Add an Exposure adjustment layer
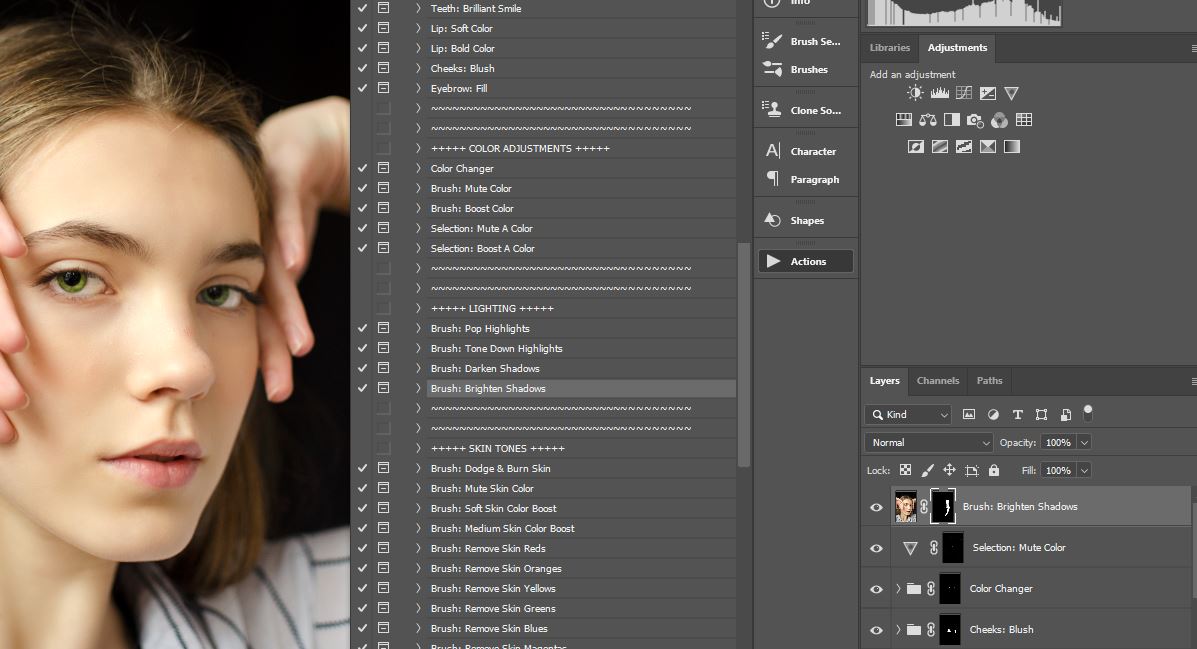 coord(988,93)
